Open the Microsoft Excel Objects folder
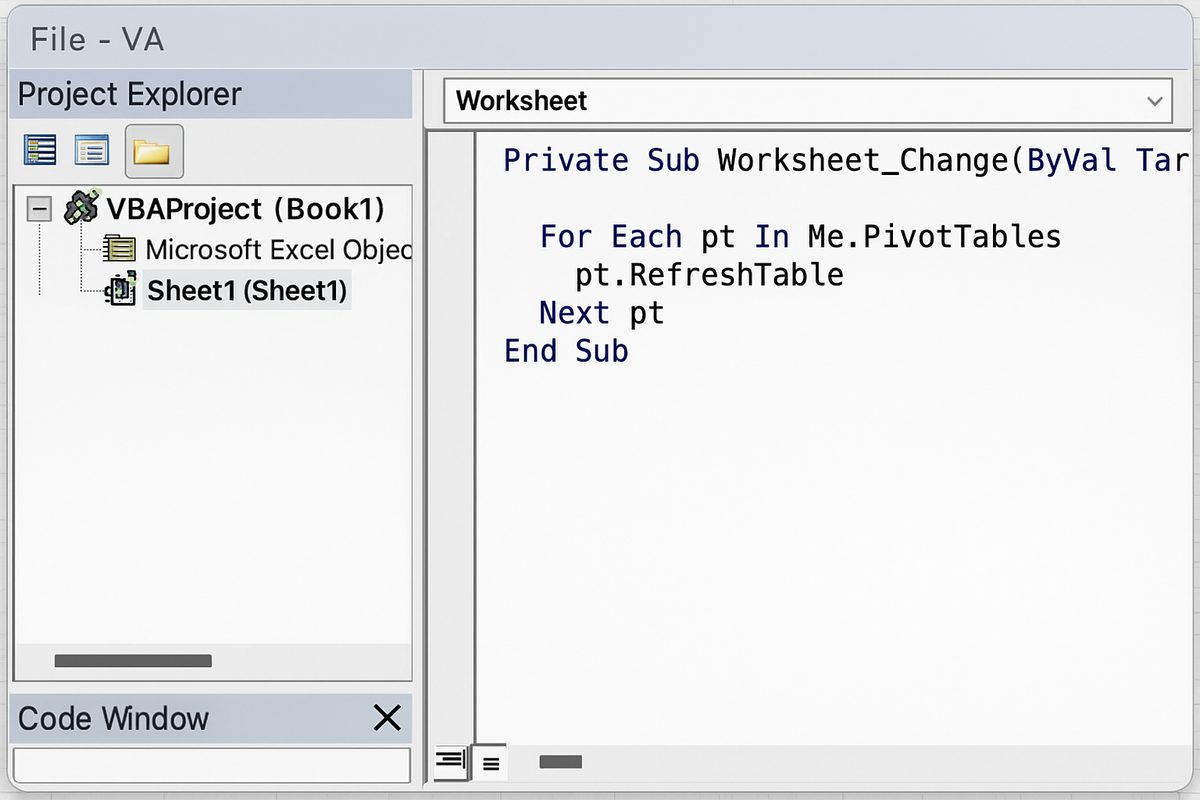Screen dimensions: 1200x800 tap(278, 249)
